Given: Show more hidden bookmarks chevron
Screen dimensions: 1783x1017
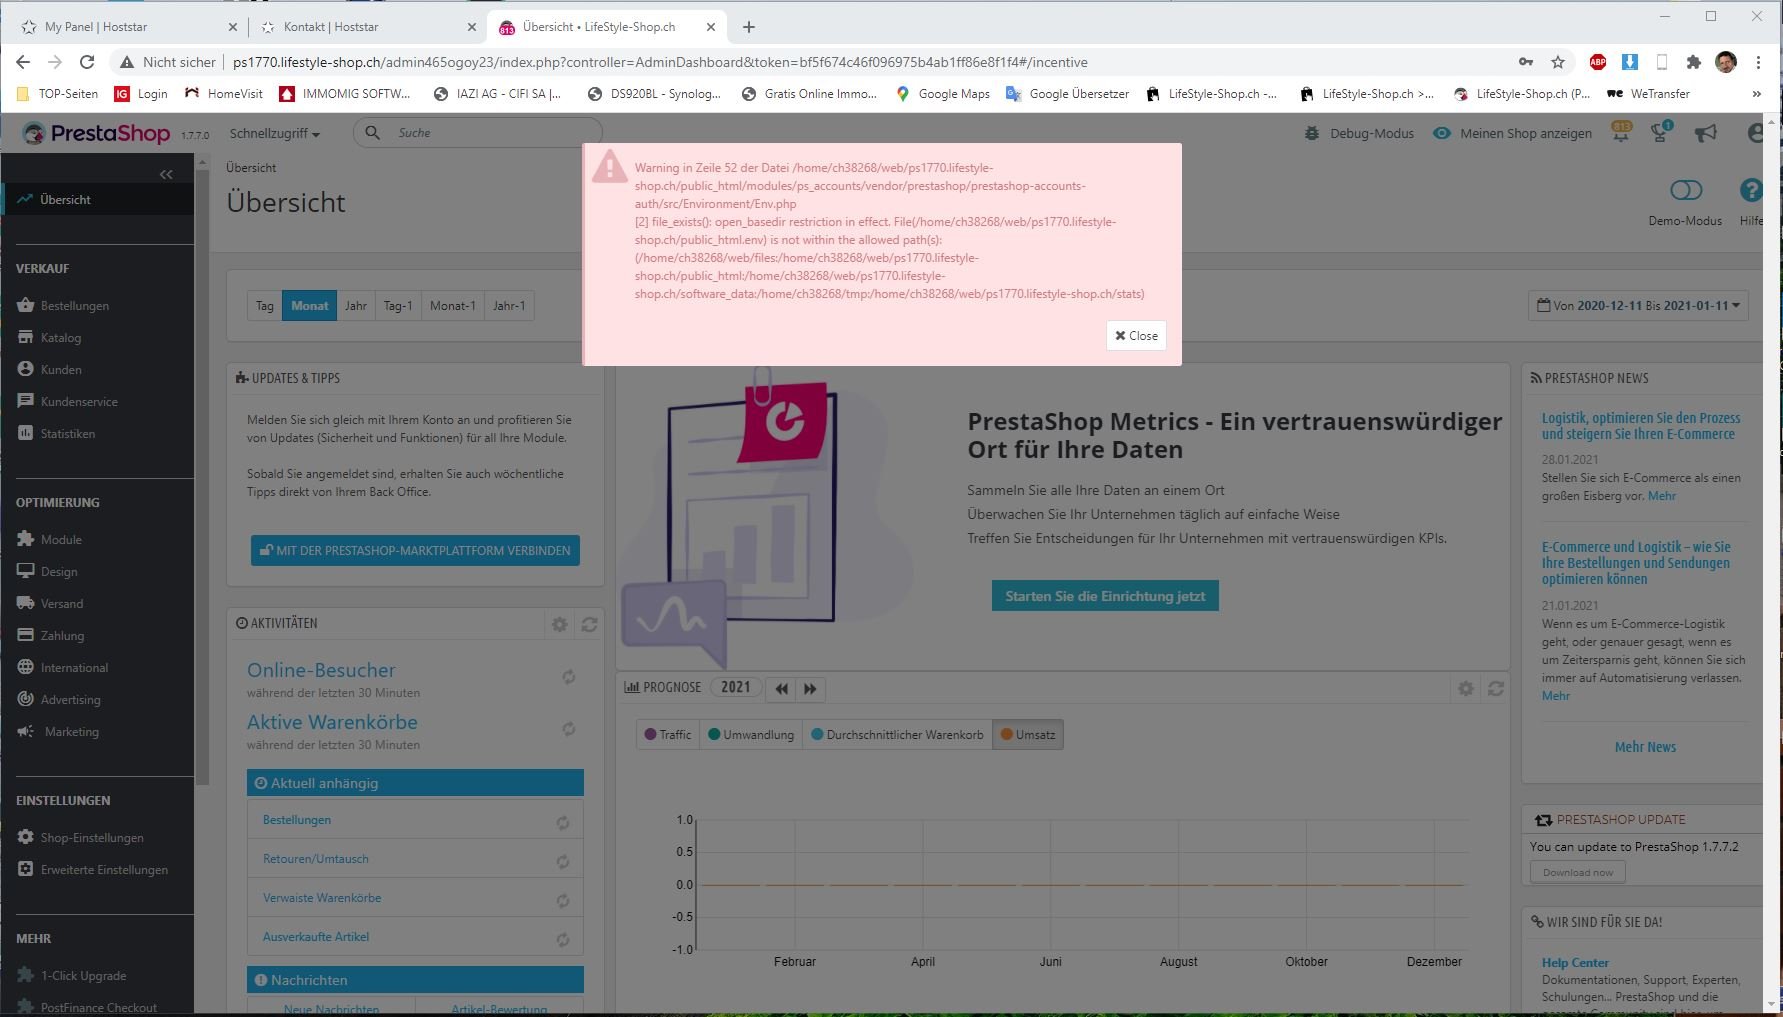Looking at the screenshot, I should [x=1757, y=94].
